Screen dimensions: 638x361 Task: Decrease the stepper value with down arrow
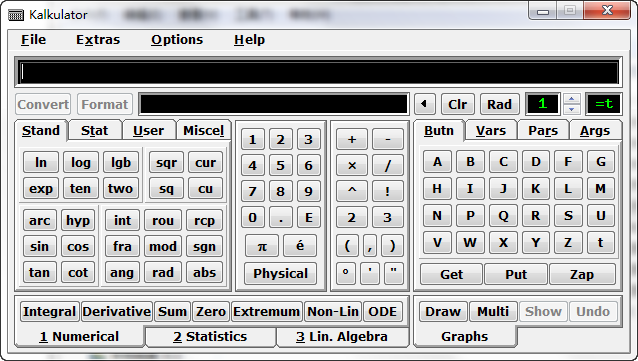point(571,109)
